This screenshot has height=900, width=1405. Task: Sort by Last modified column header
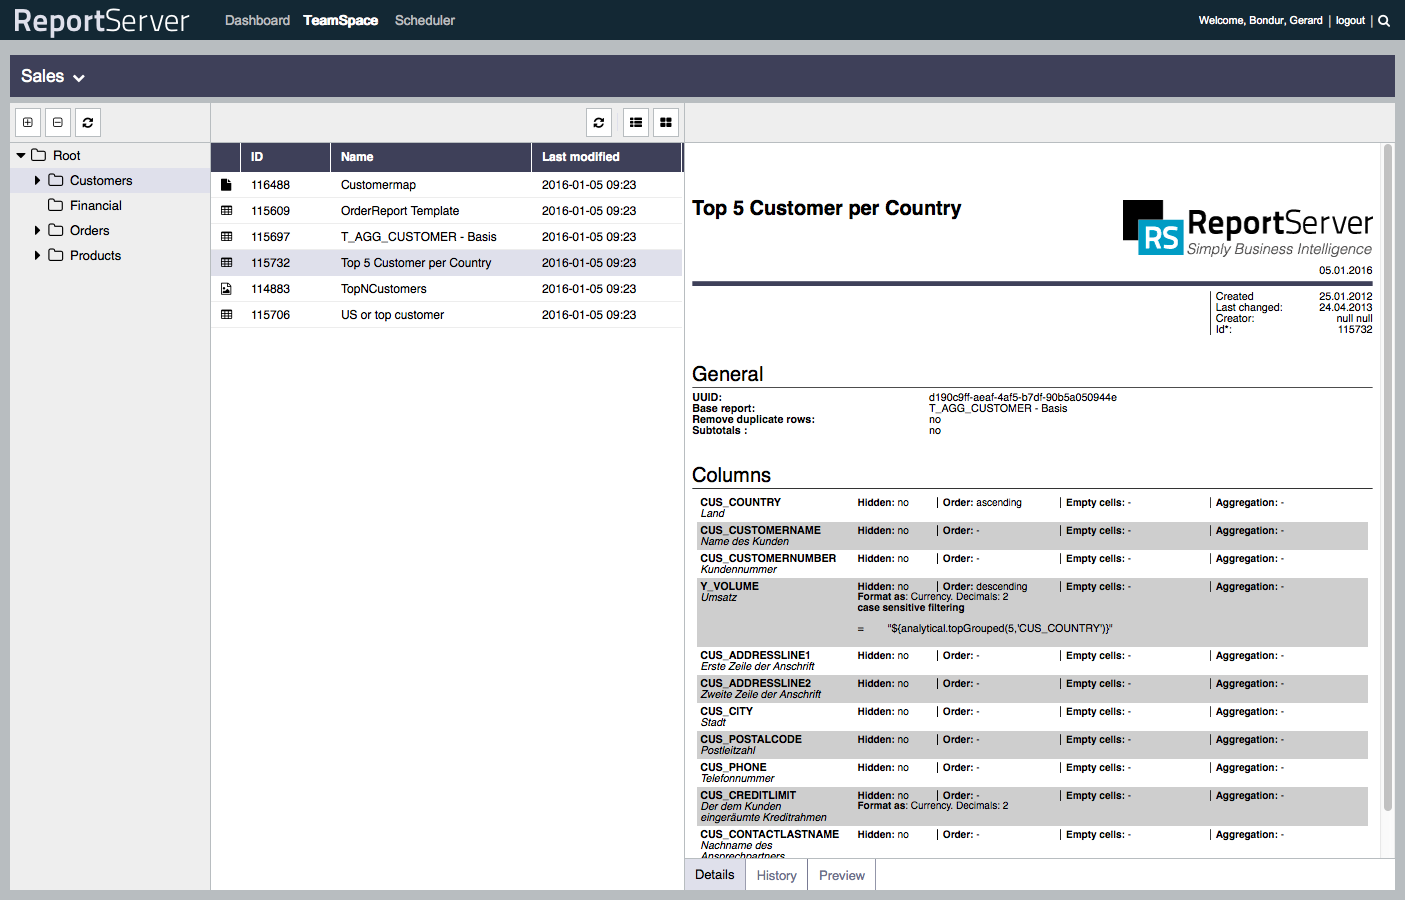607,157
